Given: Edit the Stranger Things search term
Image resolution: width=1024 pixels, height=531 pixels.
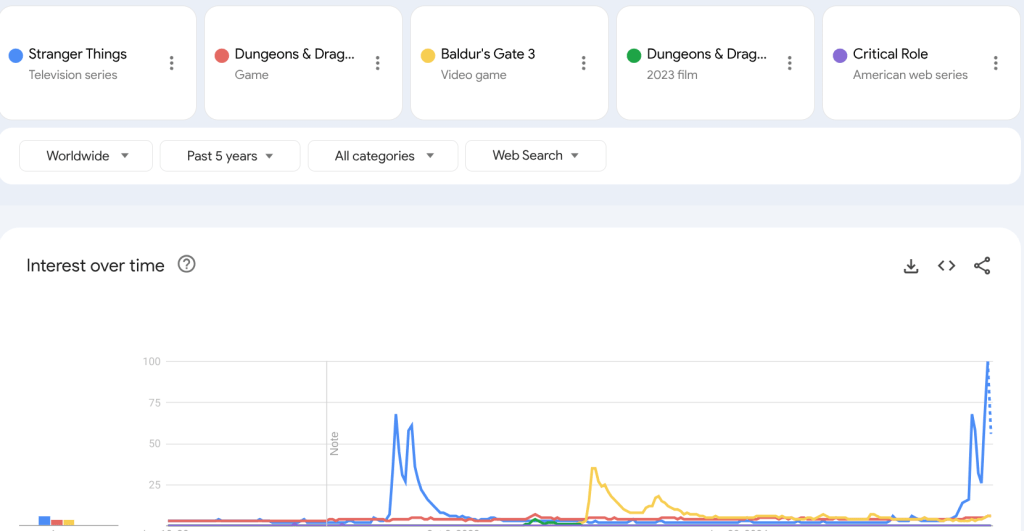Looking at the screenshot, I should click(78, 54).
